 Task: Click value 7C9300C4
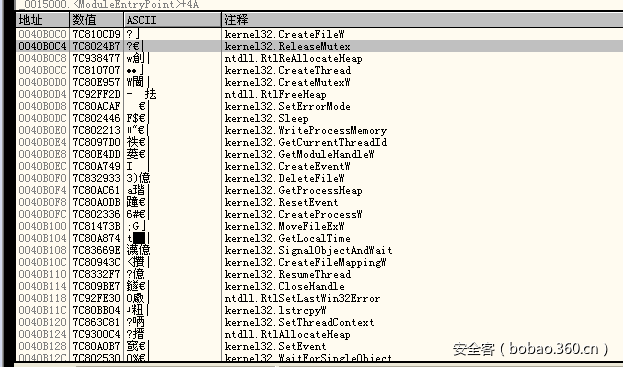[96, 334]
